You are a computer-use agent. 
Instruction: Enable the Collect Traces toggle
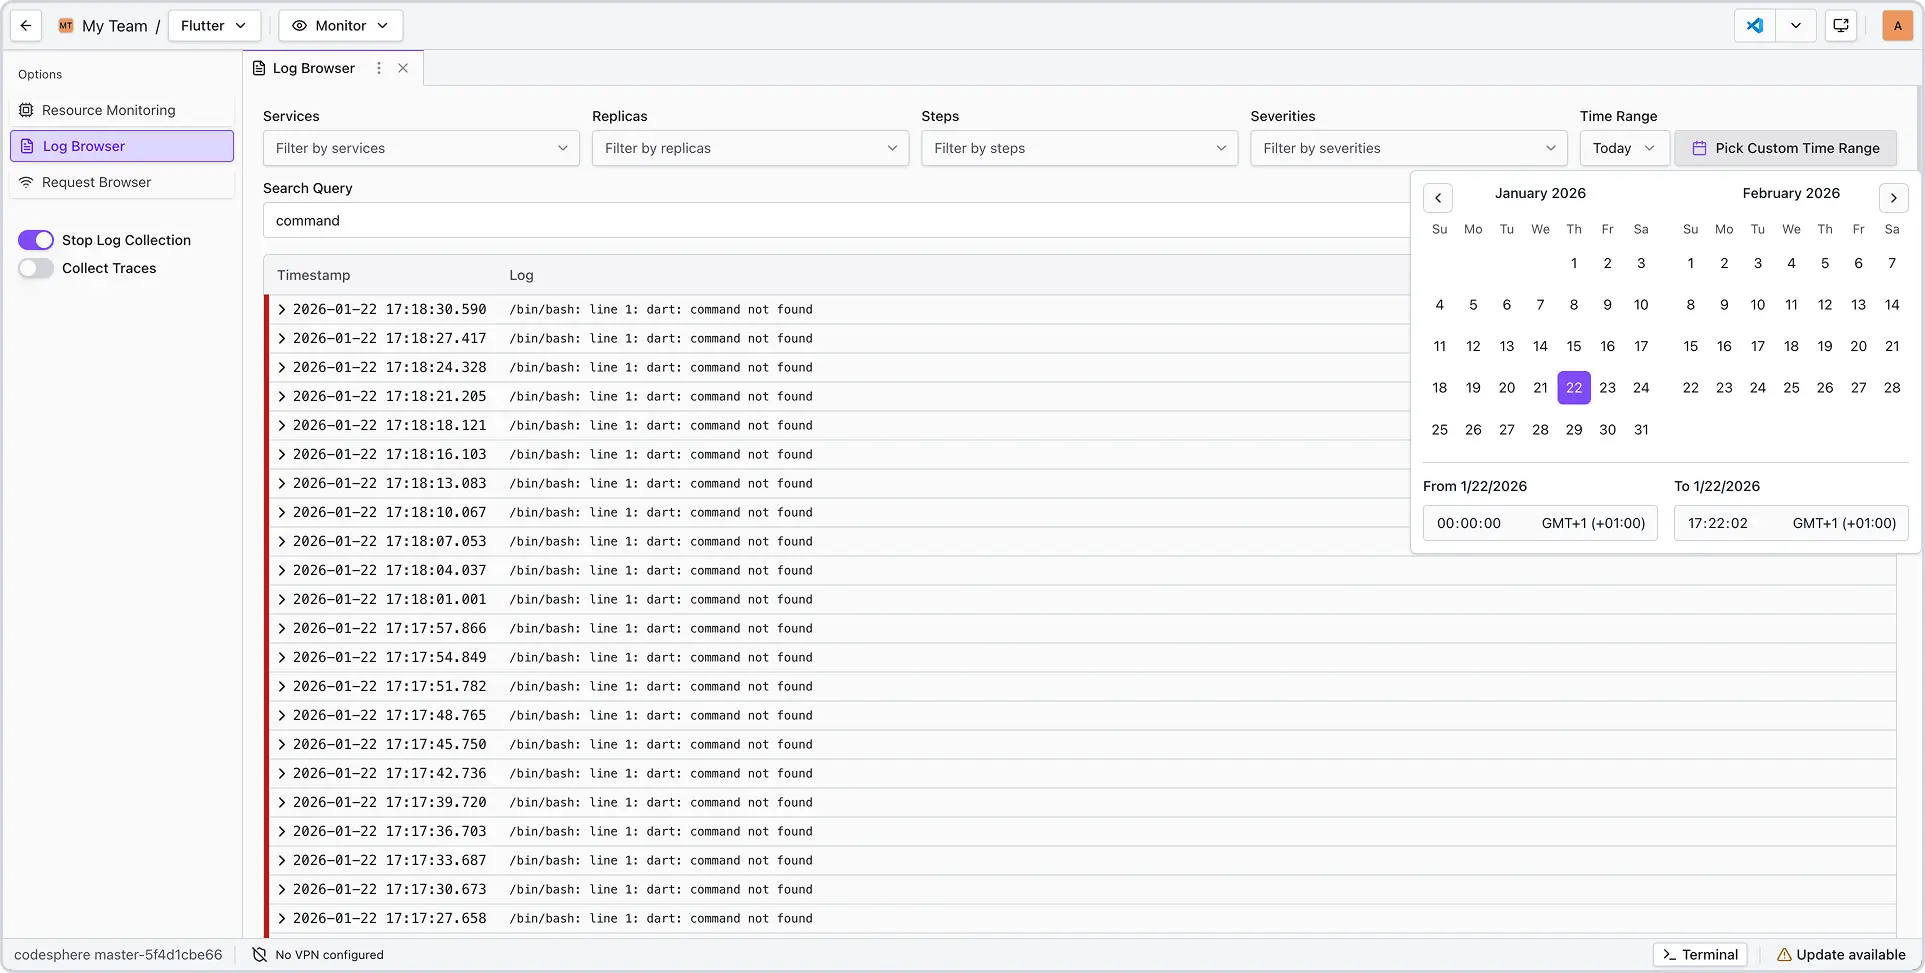point(35,268)
